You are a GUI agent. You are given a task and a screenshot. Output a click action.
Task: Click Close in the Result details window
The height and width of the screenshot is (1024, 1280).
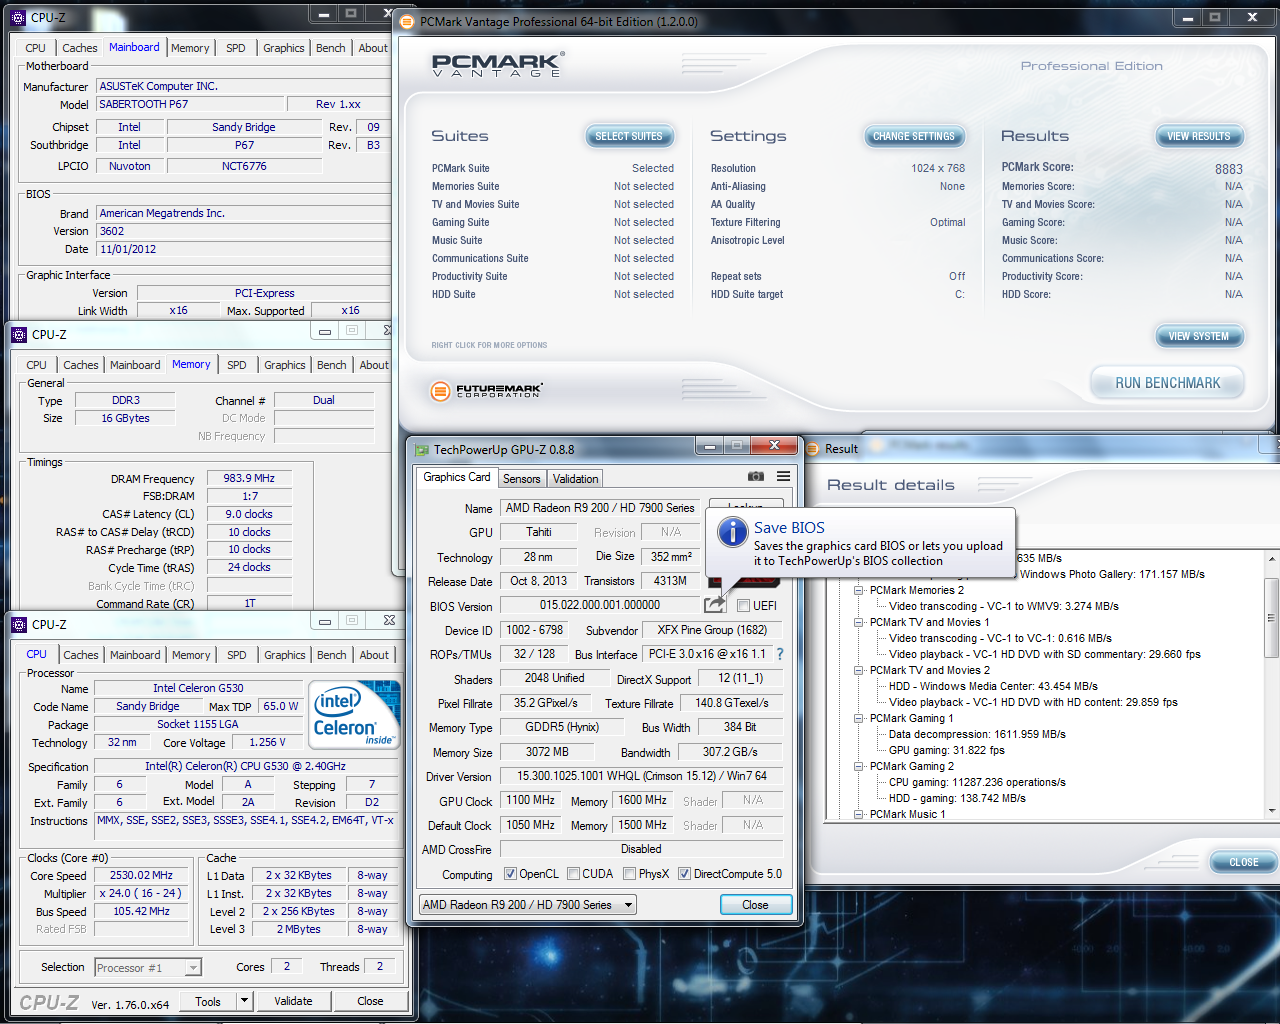pos(1243,862)
